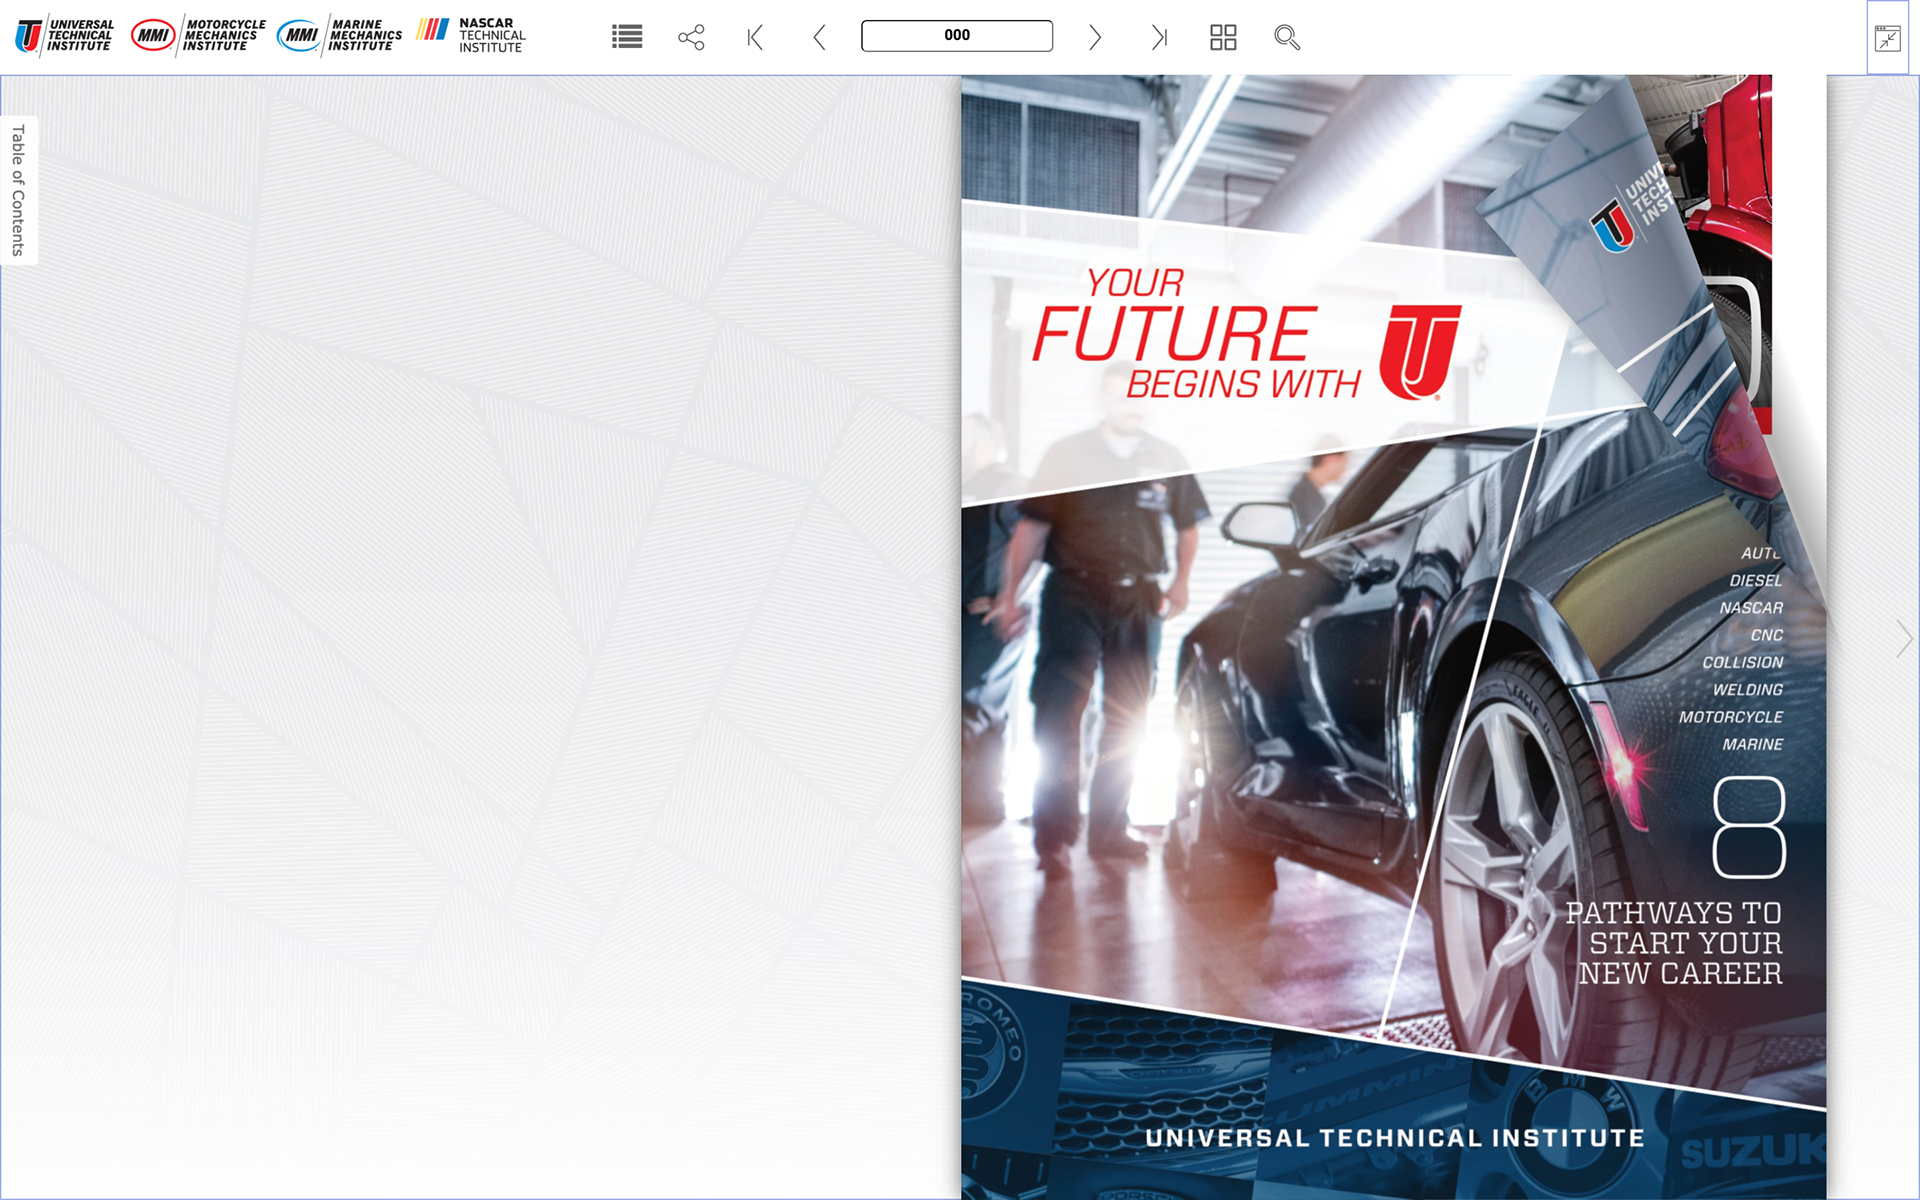Click the "WELDING" text on cover
Viewport: 1920px width, 1200px height.
pyautogui.click(x=1748, y=690)
